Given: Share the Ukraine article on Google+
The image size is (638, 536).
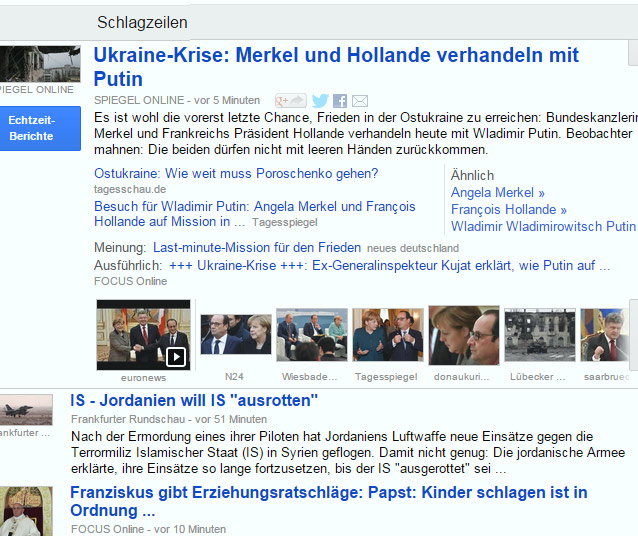Looking at the screenshot, I should [x=291, y=101].
